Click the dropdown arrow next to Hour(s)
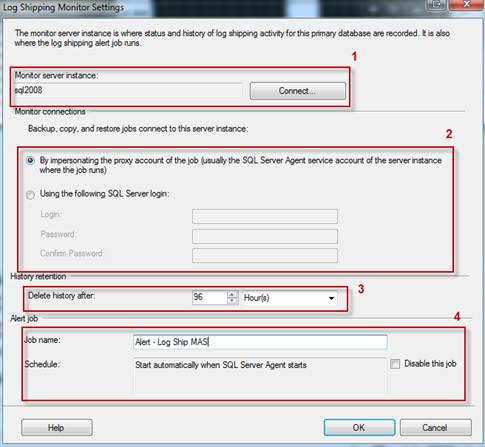The height and width of the screenshot is (447, 485). tap(331, 298)
